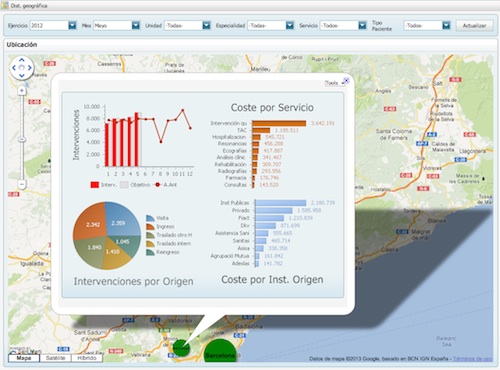The height and width of the screenshot is (370, 500).
Task: Toggle the Interv. legend red swatch
Action: (x=95, y=185)
